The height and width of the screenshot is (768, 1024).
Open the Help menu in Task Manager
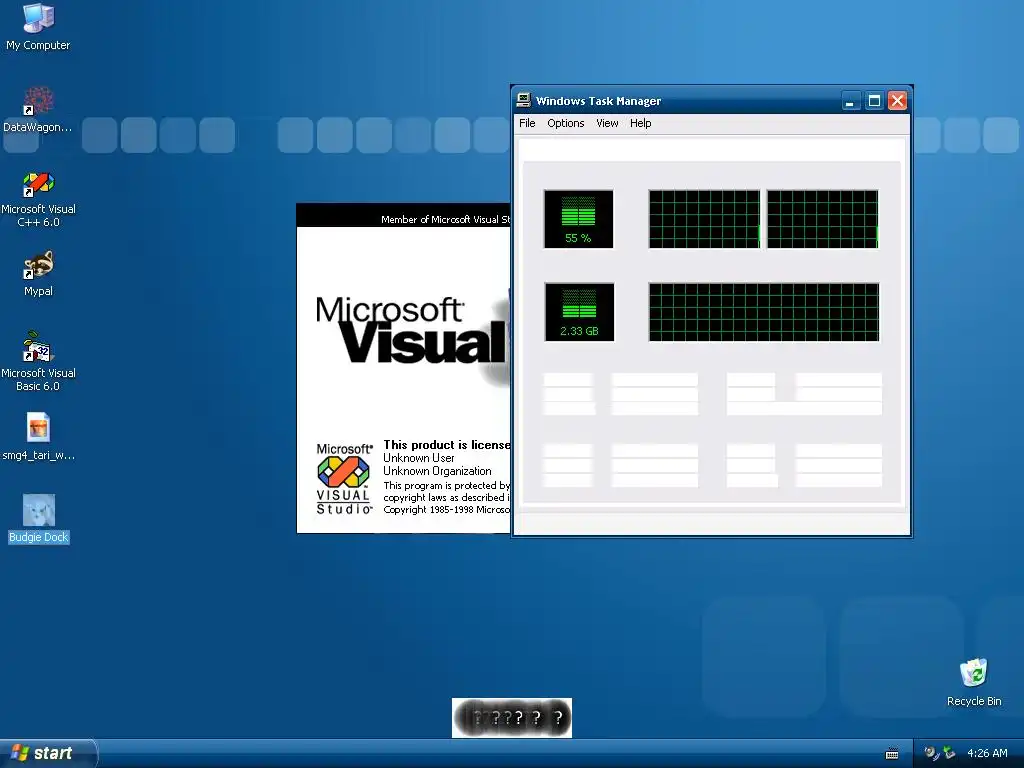(x=640, y=123)
